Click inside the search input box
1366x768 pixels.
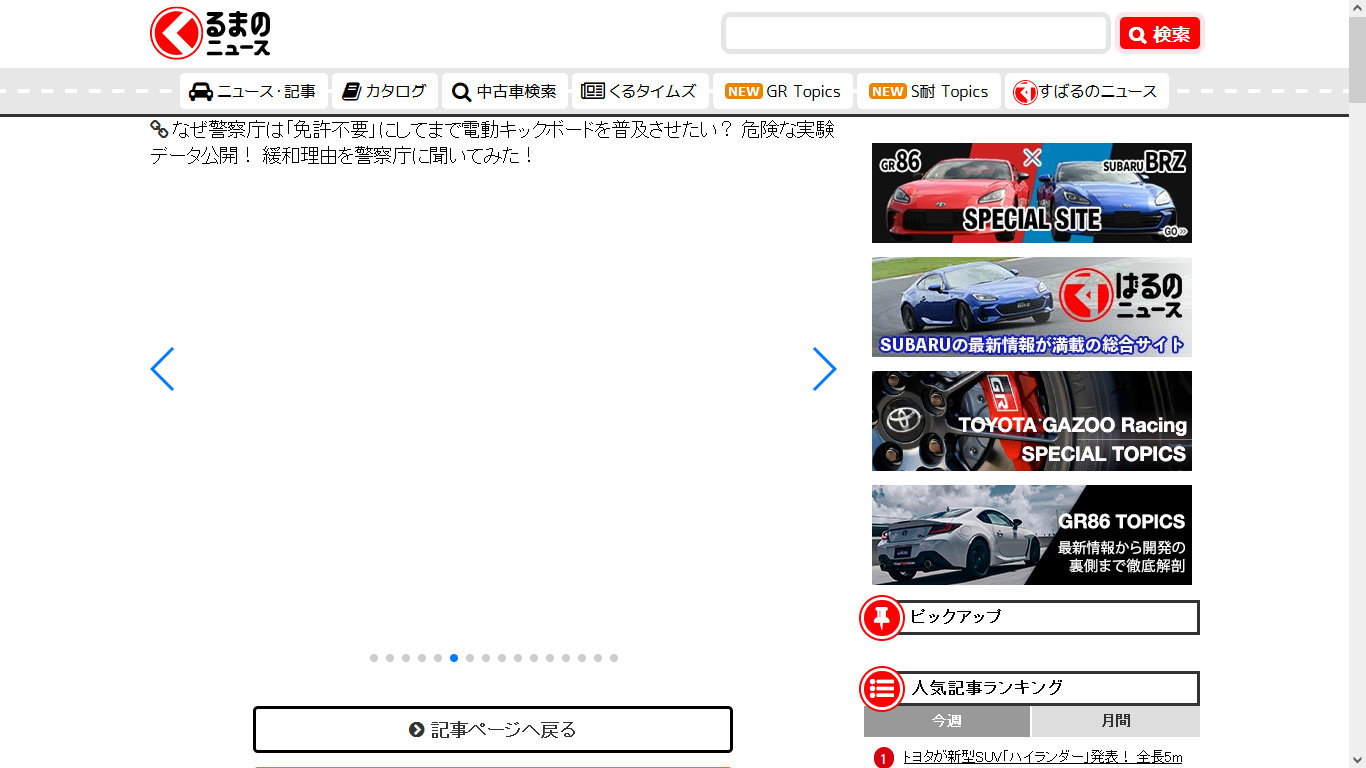(915, 33)
